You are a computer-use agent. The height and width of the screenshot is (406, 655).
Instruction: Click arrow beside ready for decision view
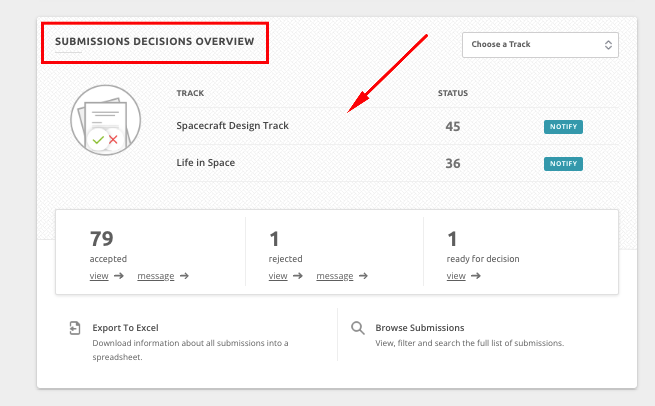click(475, 276)
